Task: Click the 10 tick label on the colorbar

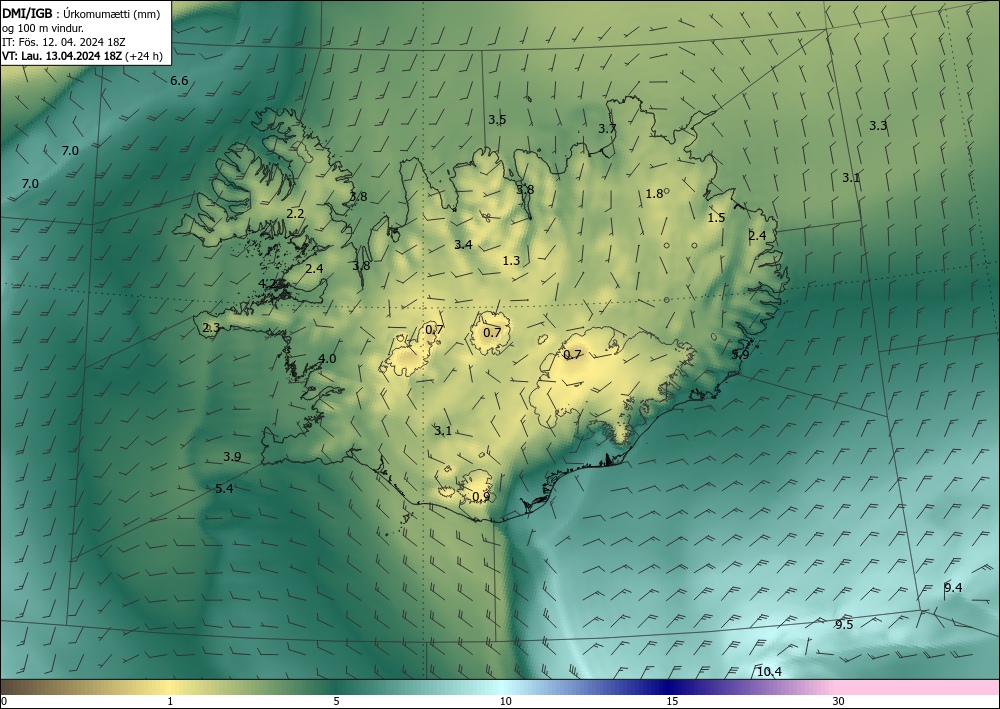Action: [505, 701]
